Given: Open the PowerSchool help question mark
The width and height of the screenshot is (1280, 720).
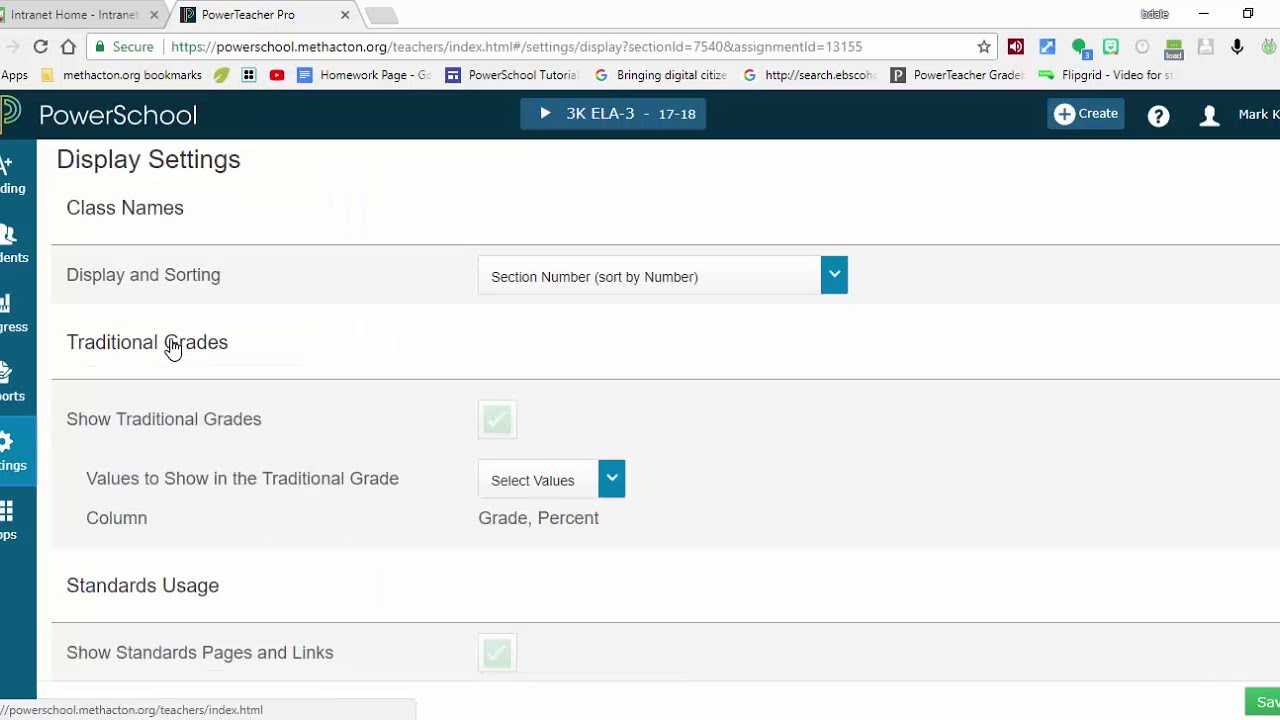Looking at the screenshot, I should click(x=1158, y=116).
